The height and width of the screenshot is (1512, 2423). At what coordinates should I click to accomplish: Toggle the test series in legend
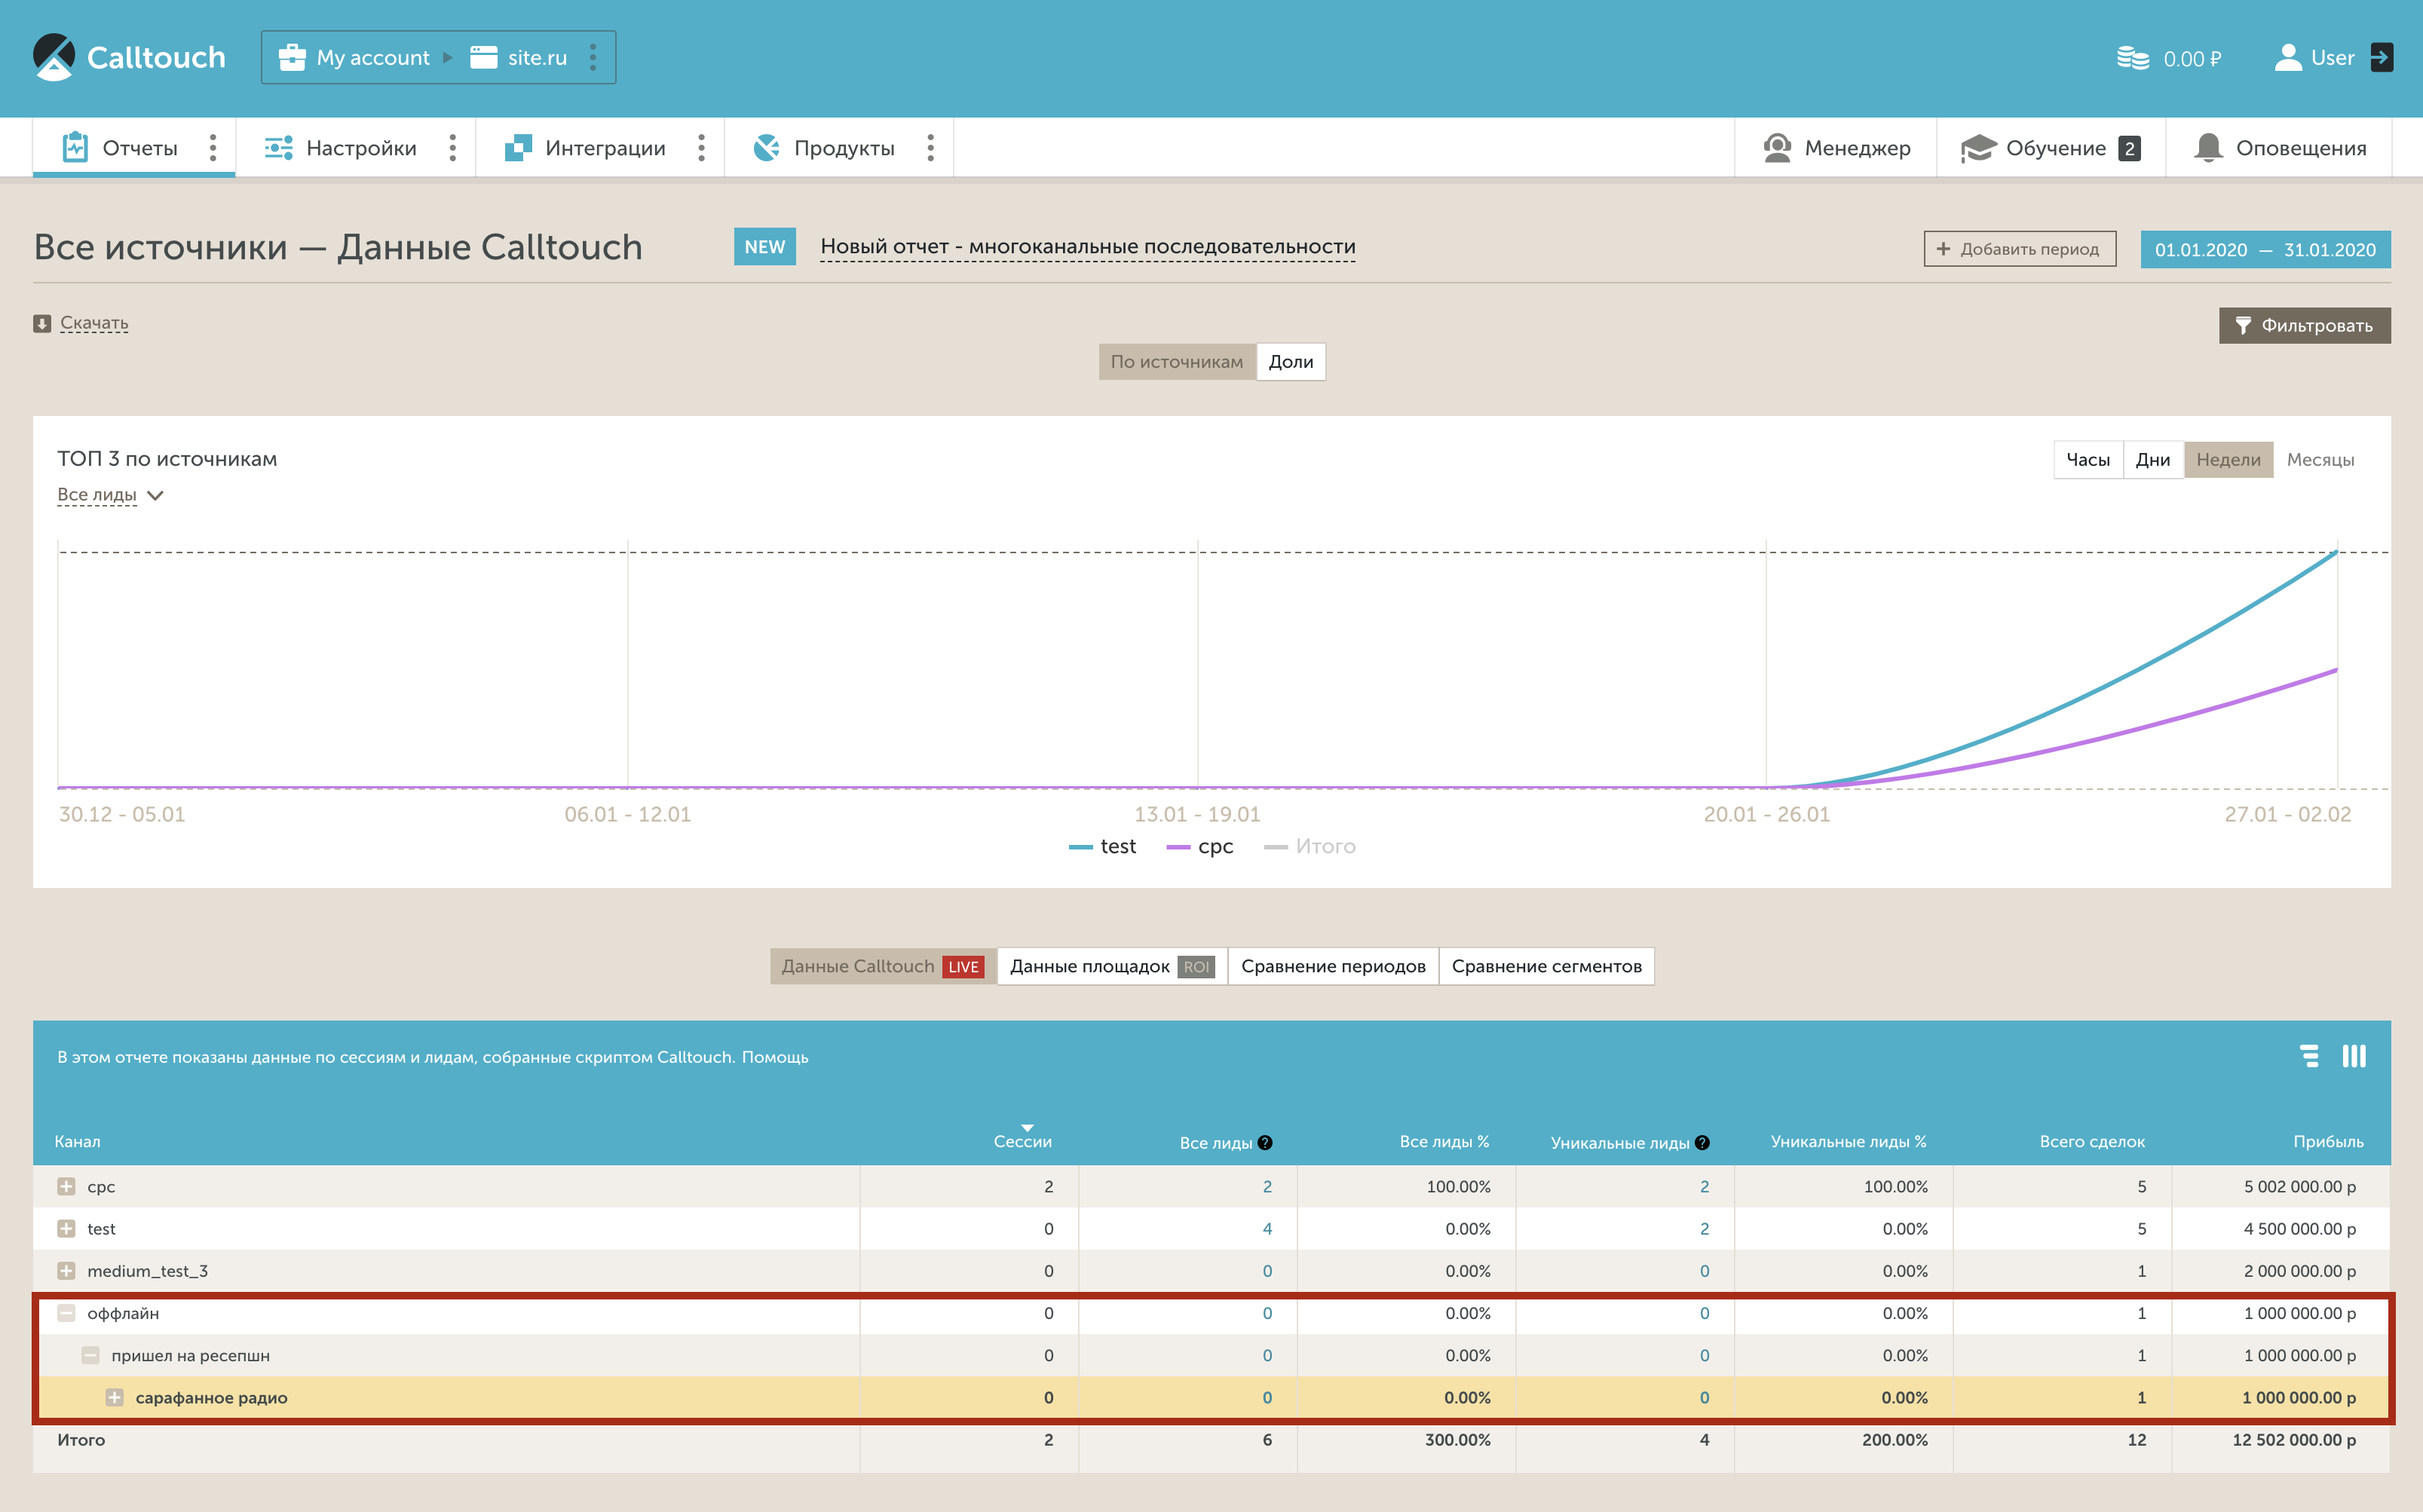(1102, 847)
